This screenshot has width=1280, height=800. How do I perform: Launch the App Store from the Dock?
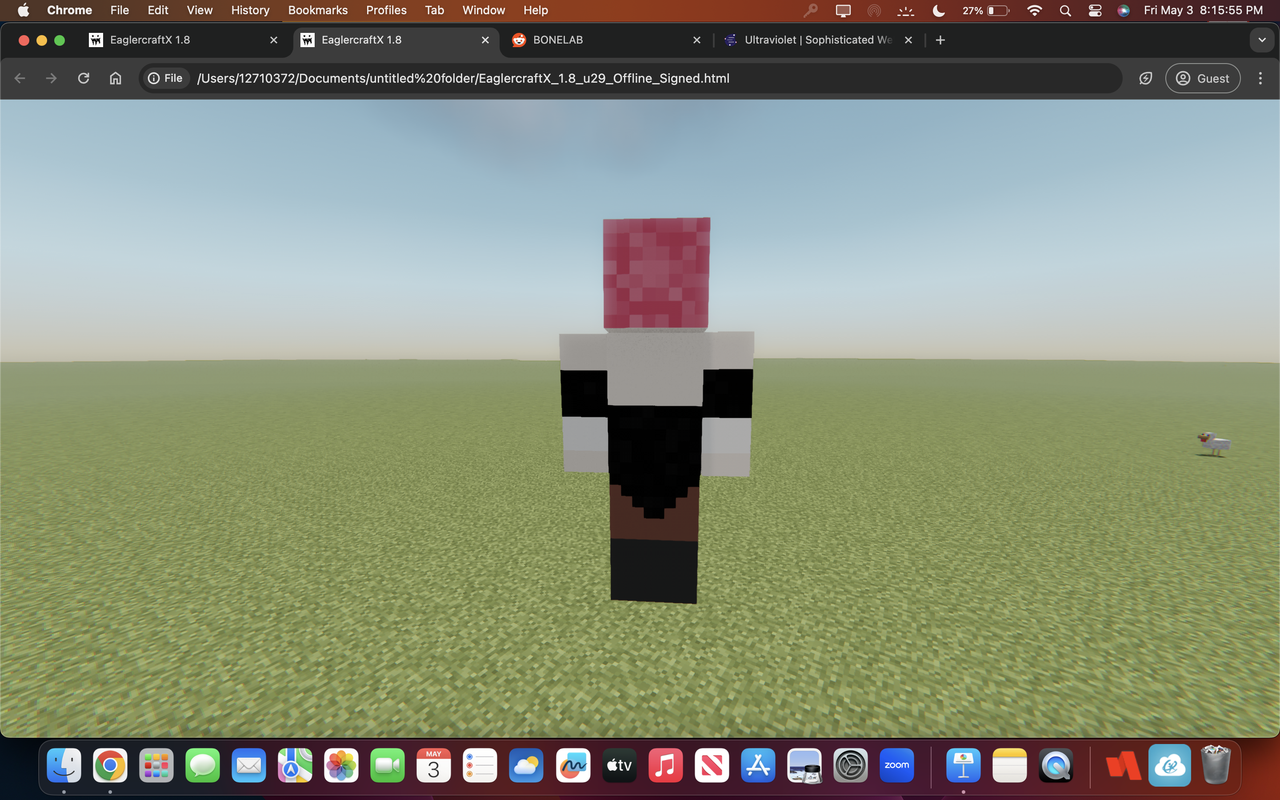coord(758,766)
